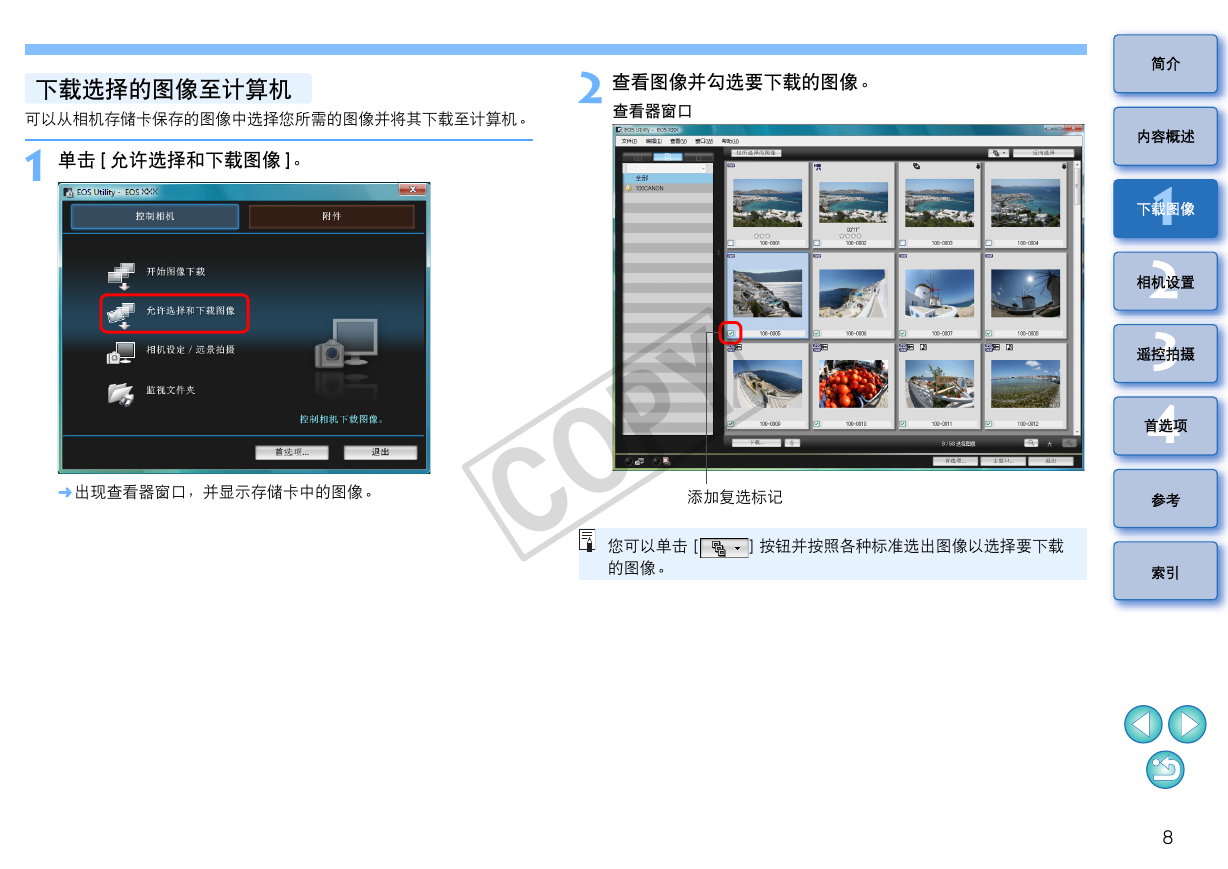
Task: Click the large magnifier zoom-in button in viewer
Action: [1069, 442]
